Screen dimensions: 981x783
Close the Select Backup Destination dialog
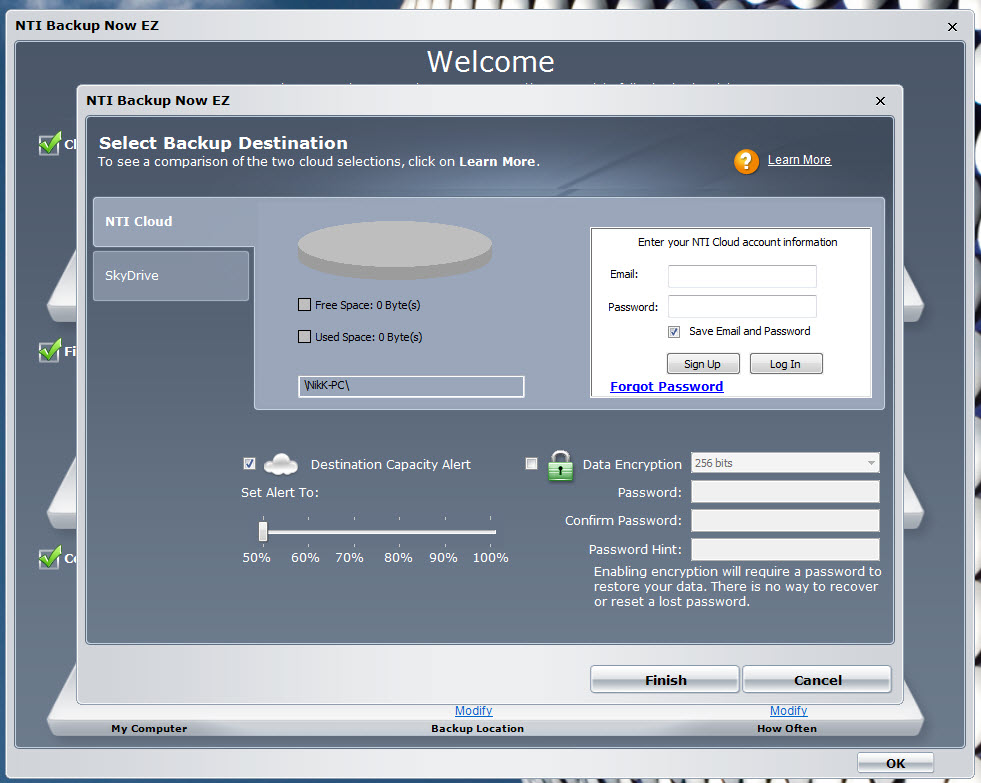(x=880, y=101)
